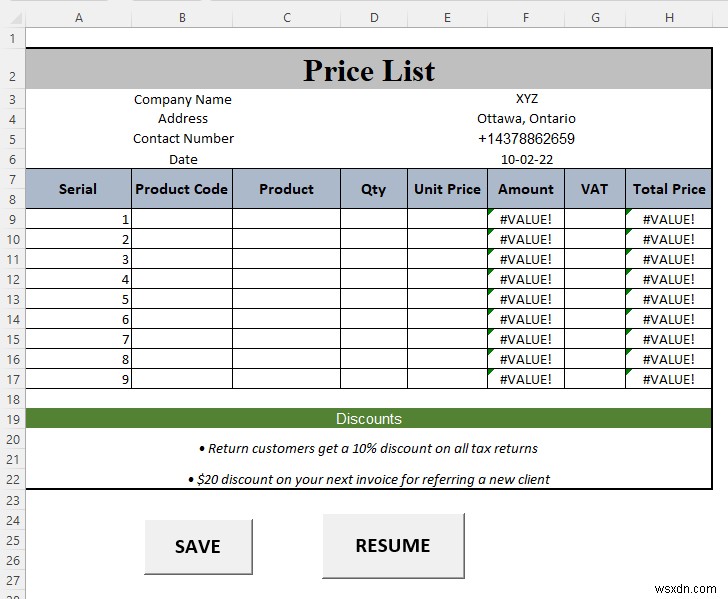Click the RESUME button
Screen dimensions: 728x599
pyautogui.click(x=393, y=546)
